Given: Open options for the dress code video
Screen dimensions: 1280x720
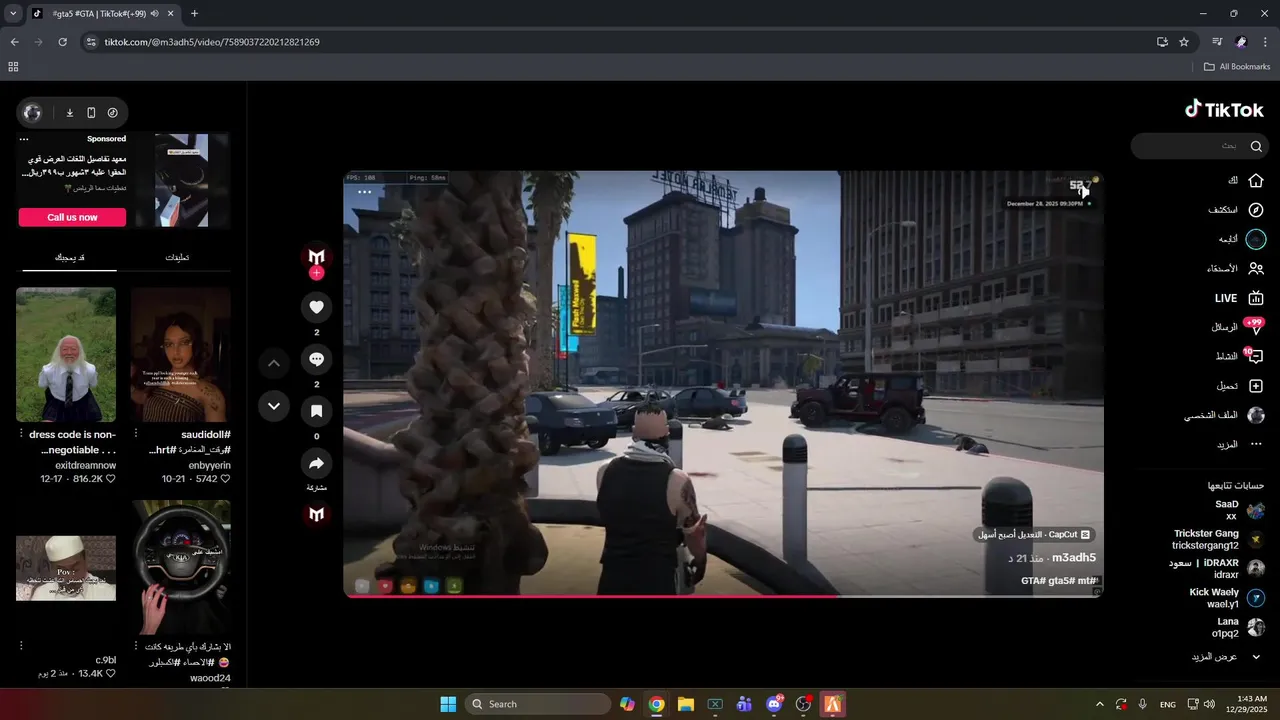Looking at the screenshot, I should click(21, 434).
